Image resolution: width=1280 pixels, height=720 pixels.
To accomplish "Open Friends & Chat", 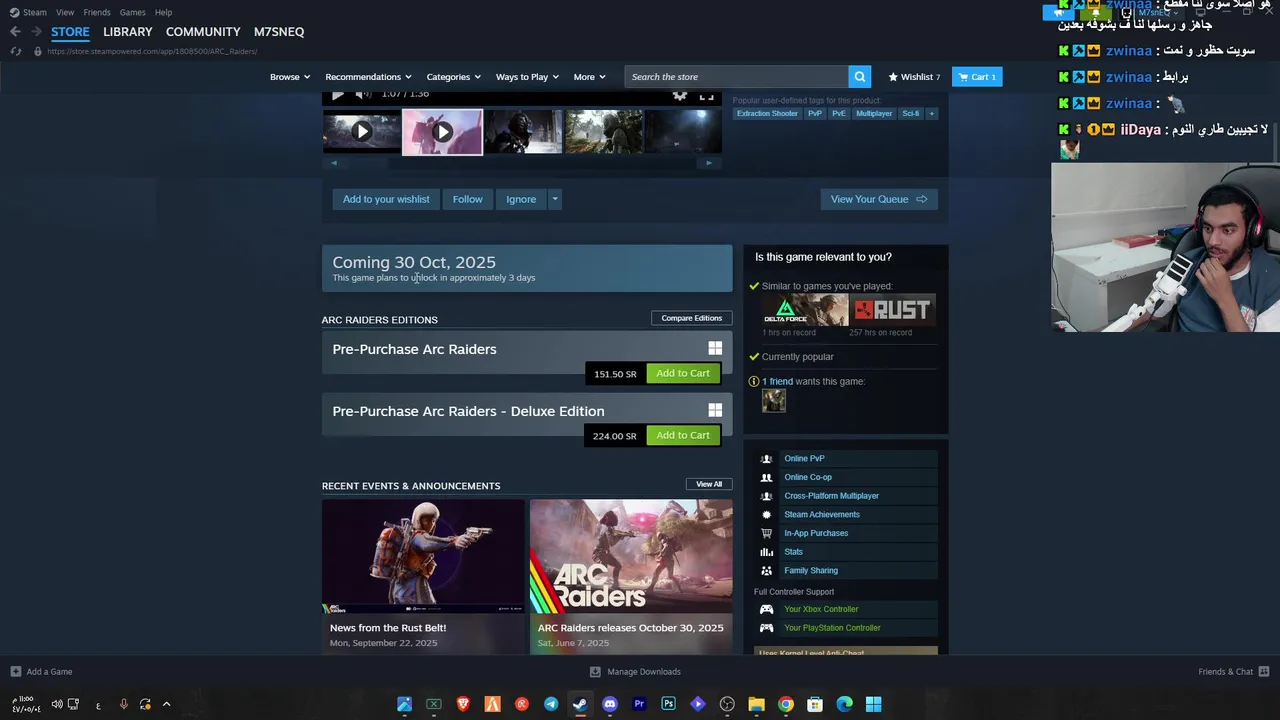I will (1233, 672).
